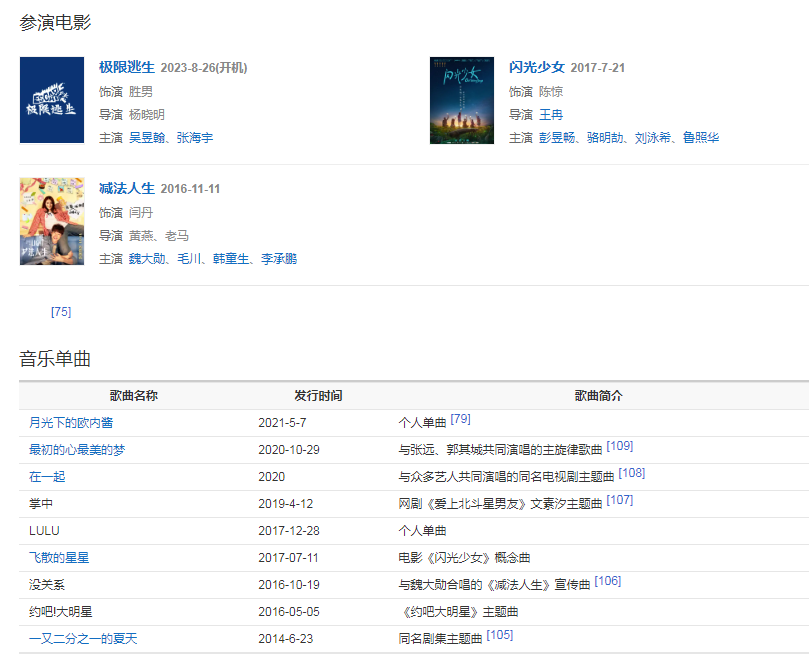Viewport: 809px width, 655px height.
Task: Open song link 飞驰的星星
Action: click(x=59, y=558)
